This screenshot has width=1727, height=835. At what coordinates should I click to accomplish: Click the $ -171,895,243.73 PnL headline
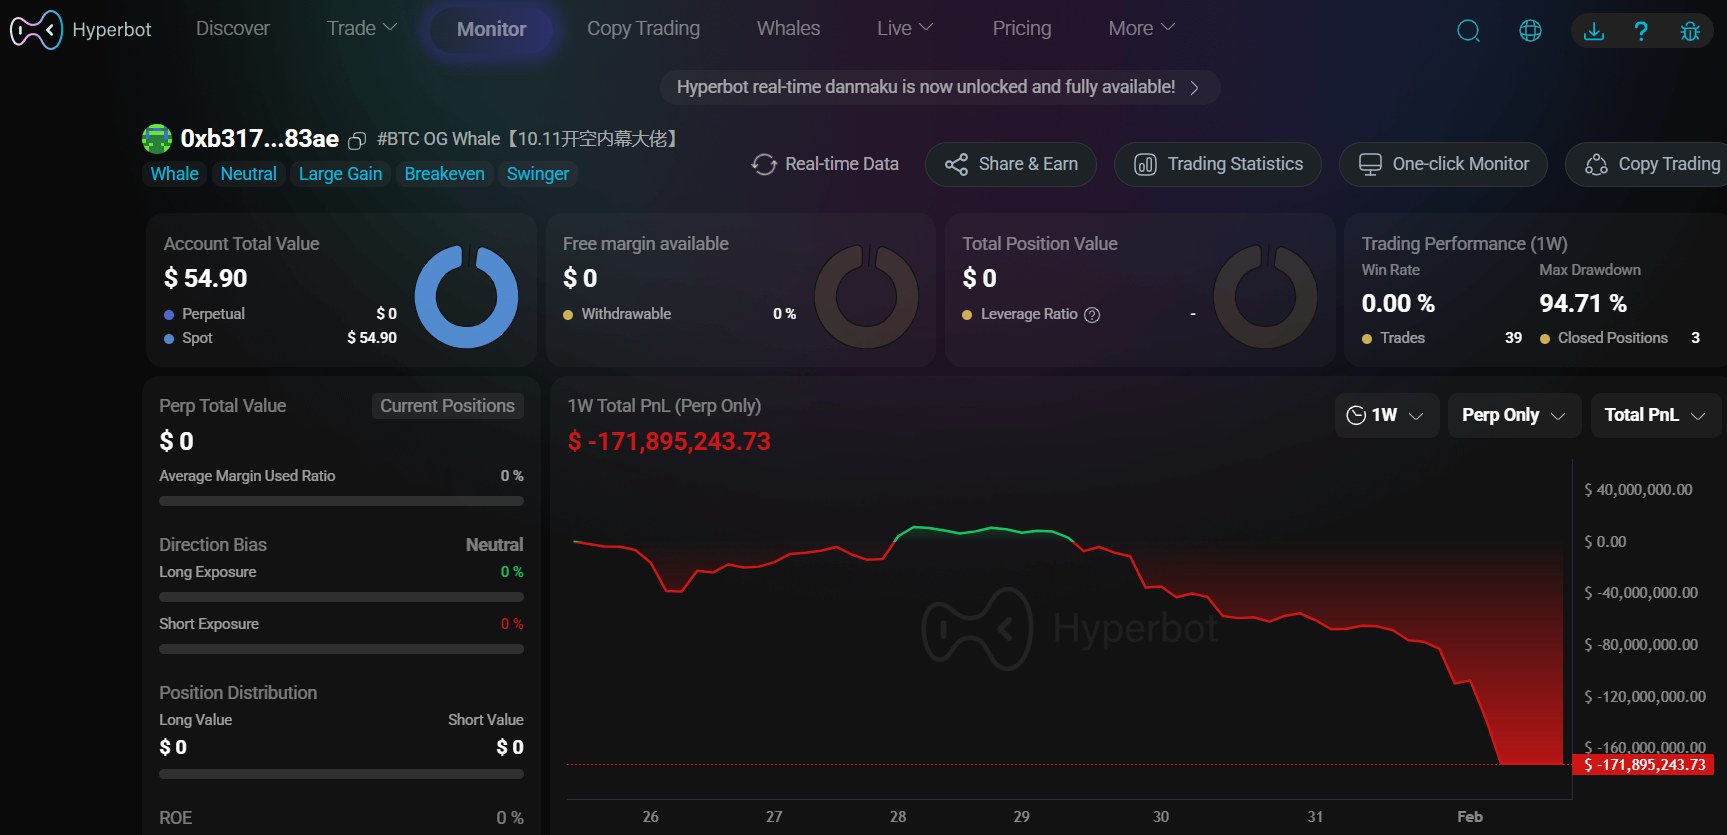(x=669, y=441)
